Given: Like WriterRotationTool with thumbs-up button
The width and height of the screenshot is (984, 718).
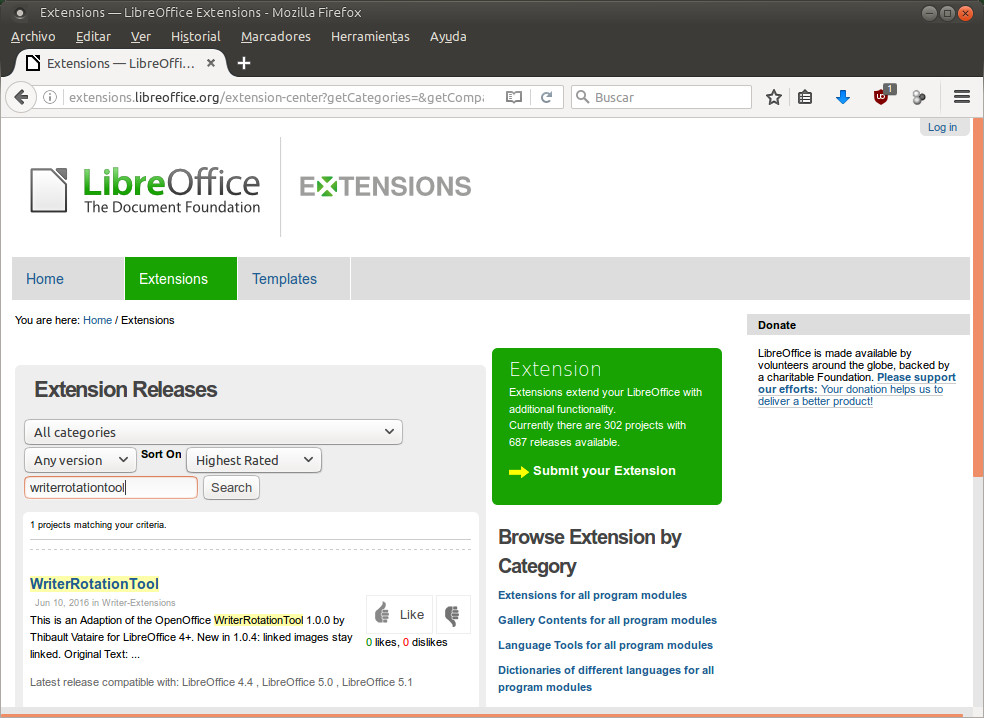Looking at the screenshot, I should tap(400, 614).
